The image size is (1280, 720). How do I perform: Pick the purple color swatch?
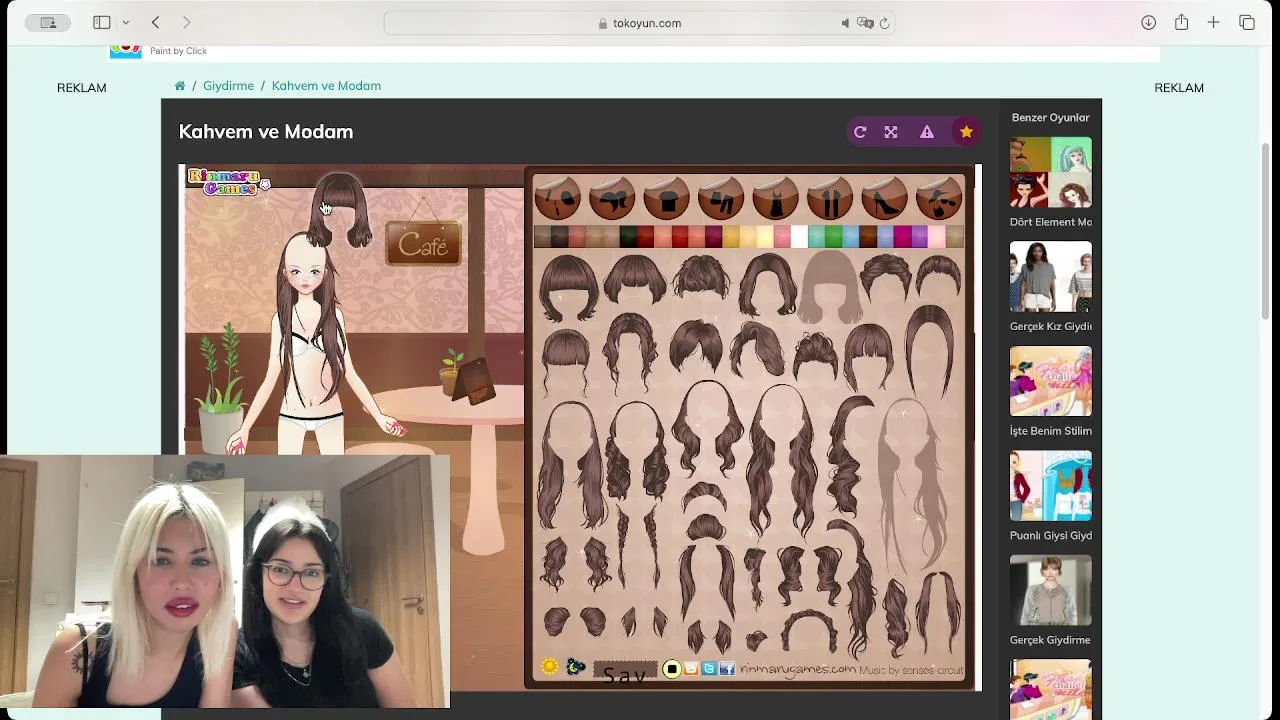pyautogui.click(x=919, y=237)
